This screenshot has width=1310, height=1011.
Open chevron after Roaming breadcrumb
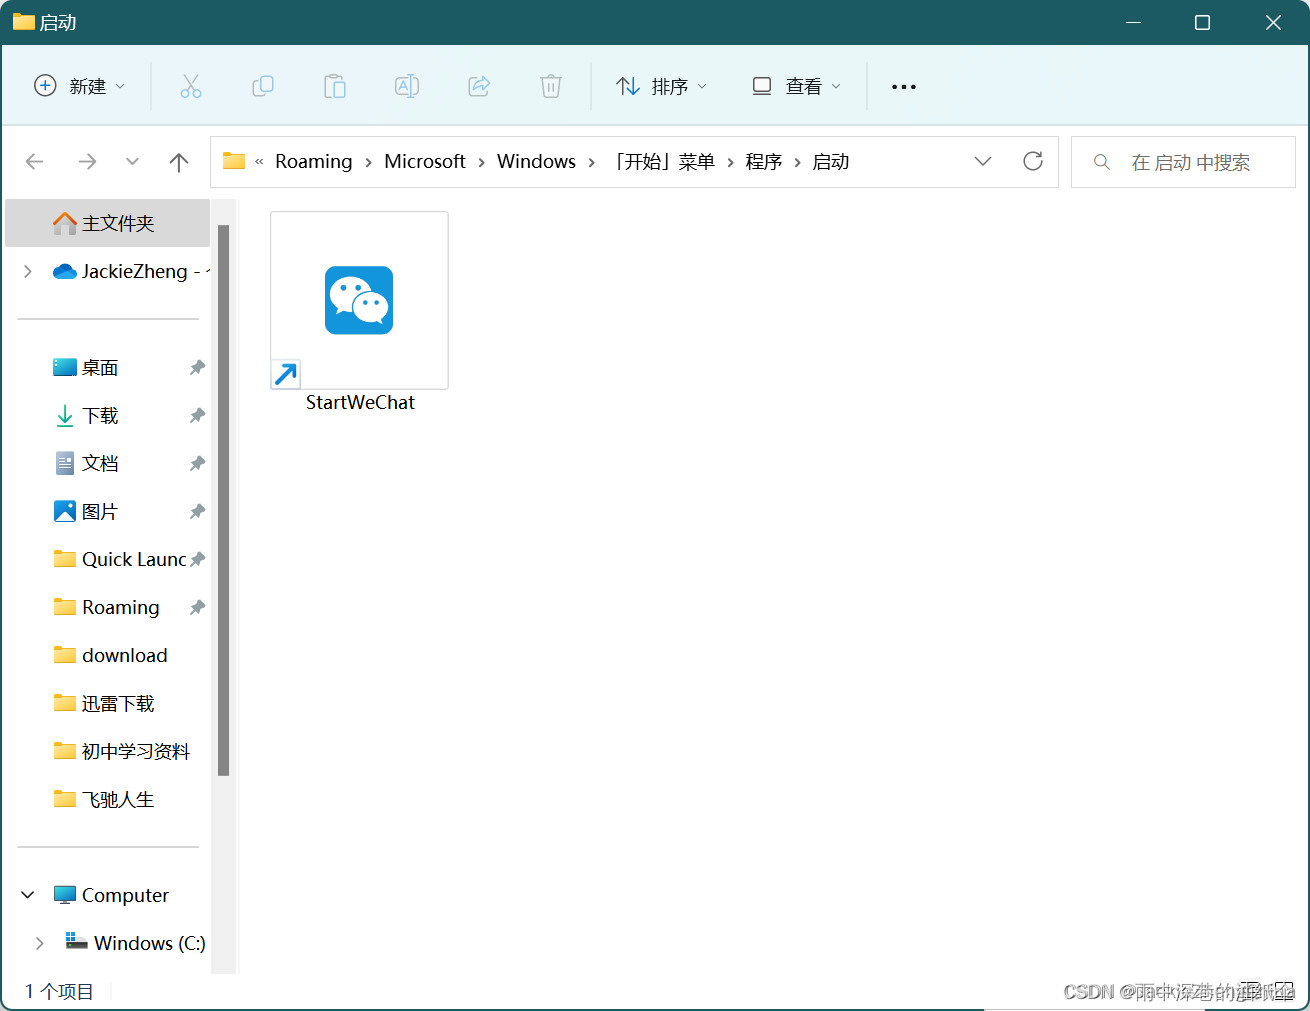369,162
